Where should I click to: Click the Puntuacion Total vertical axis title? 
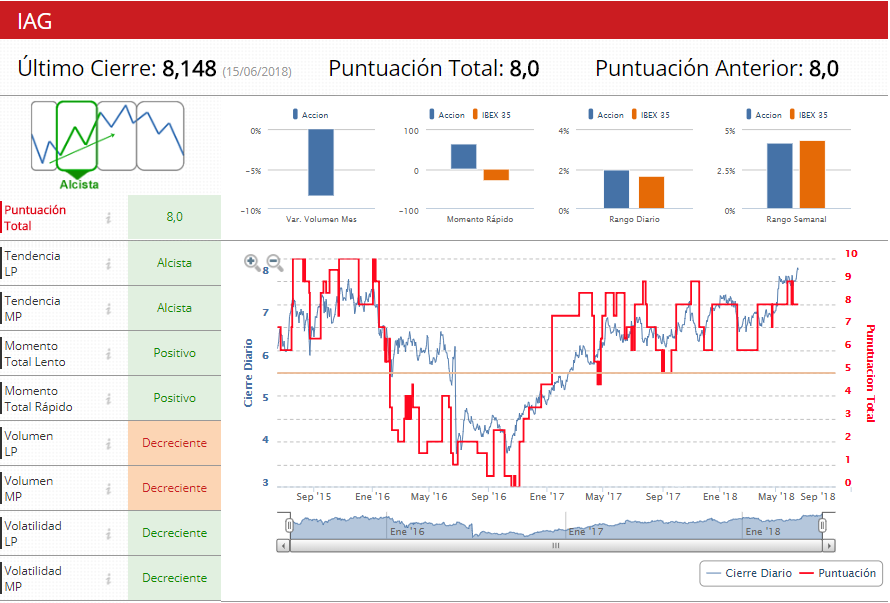[870, 373]
